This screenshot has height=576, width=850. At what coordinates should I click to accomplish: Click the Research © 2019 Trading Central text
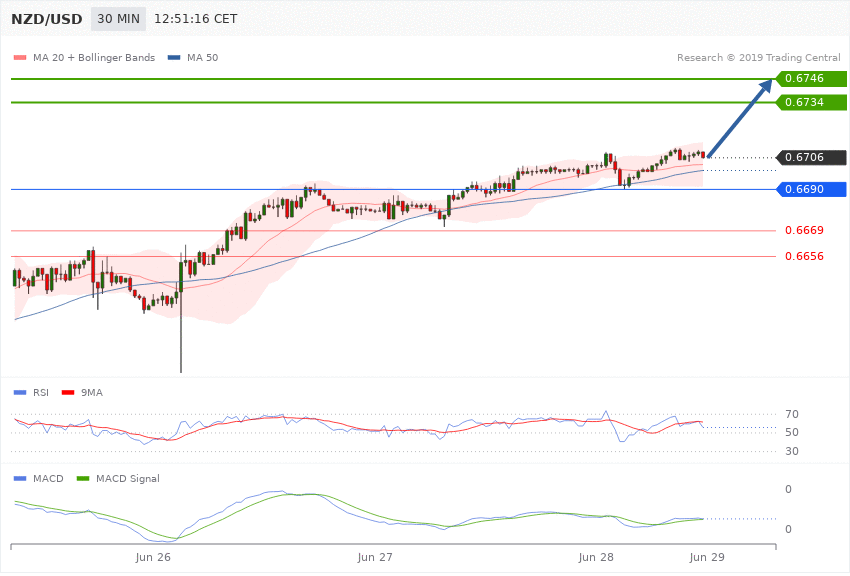pyautogui.click(x=758, y=57)
